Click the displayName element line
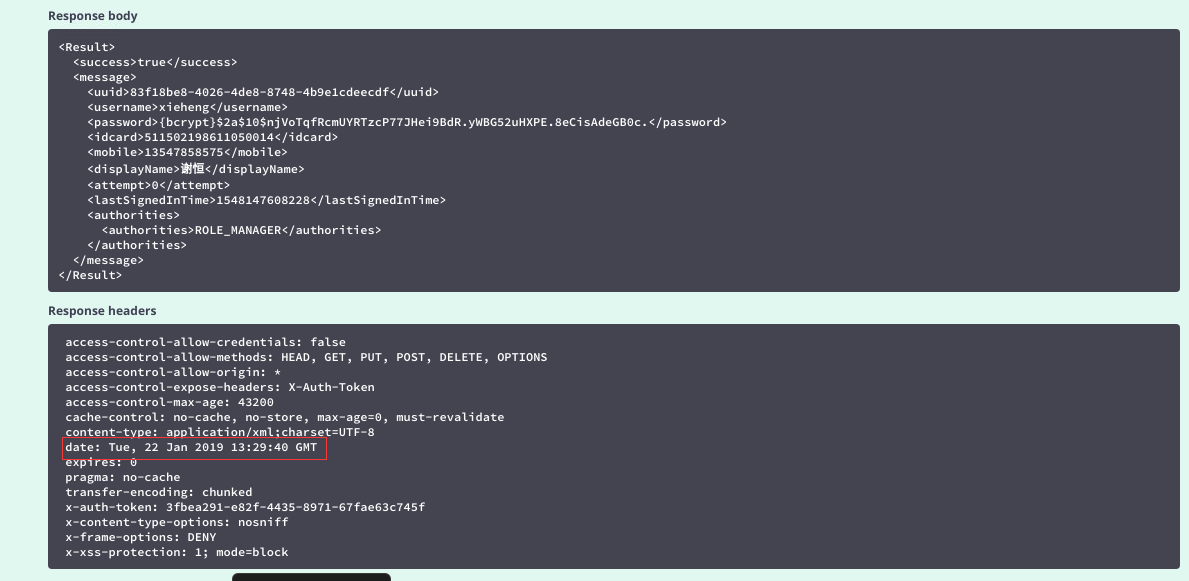The width and height of the screenshot is (1189, 581). (196, 169)
